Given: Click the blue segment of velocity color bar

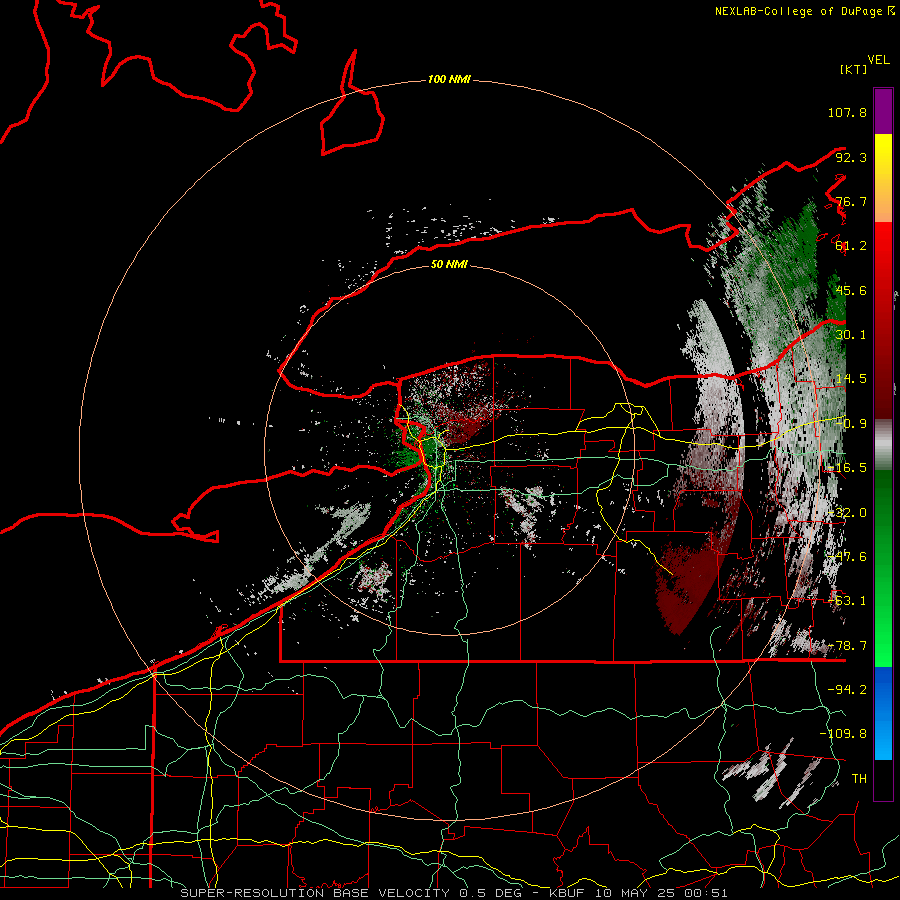Looking at the screenshot, I should (883, 713).
